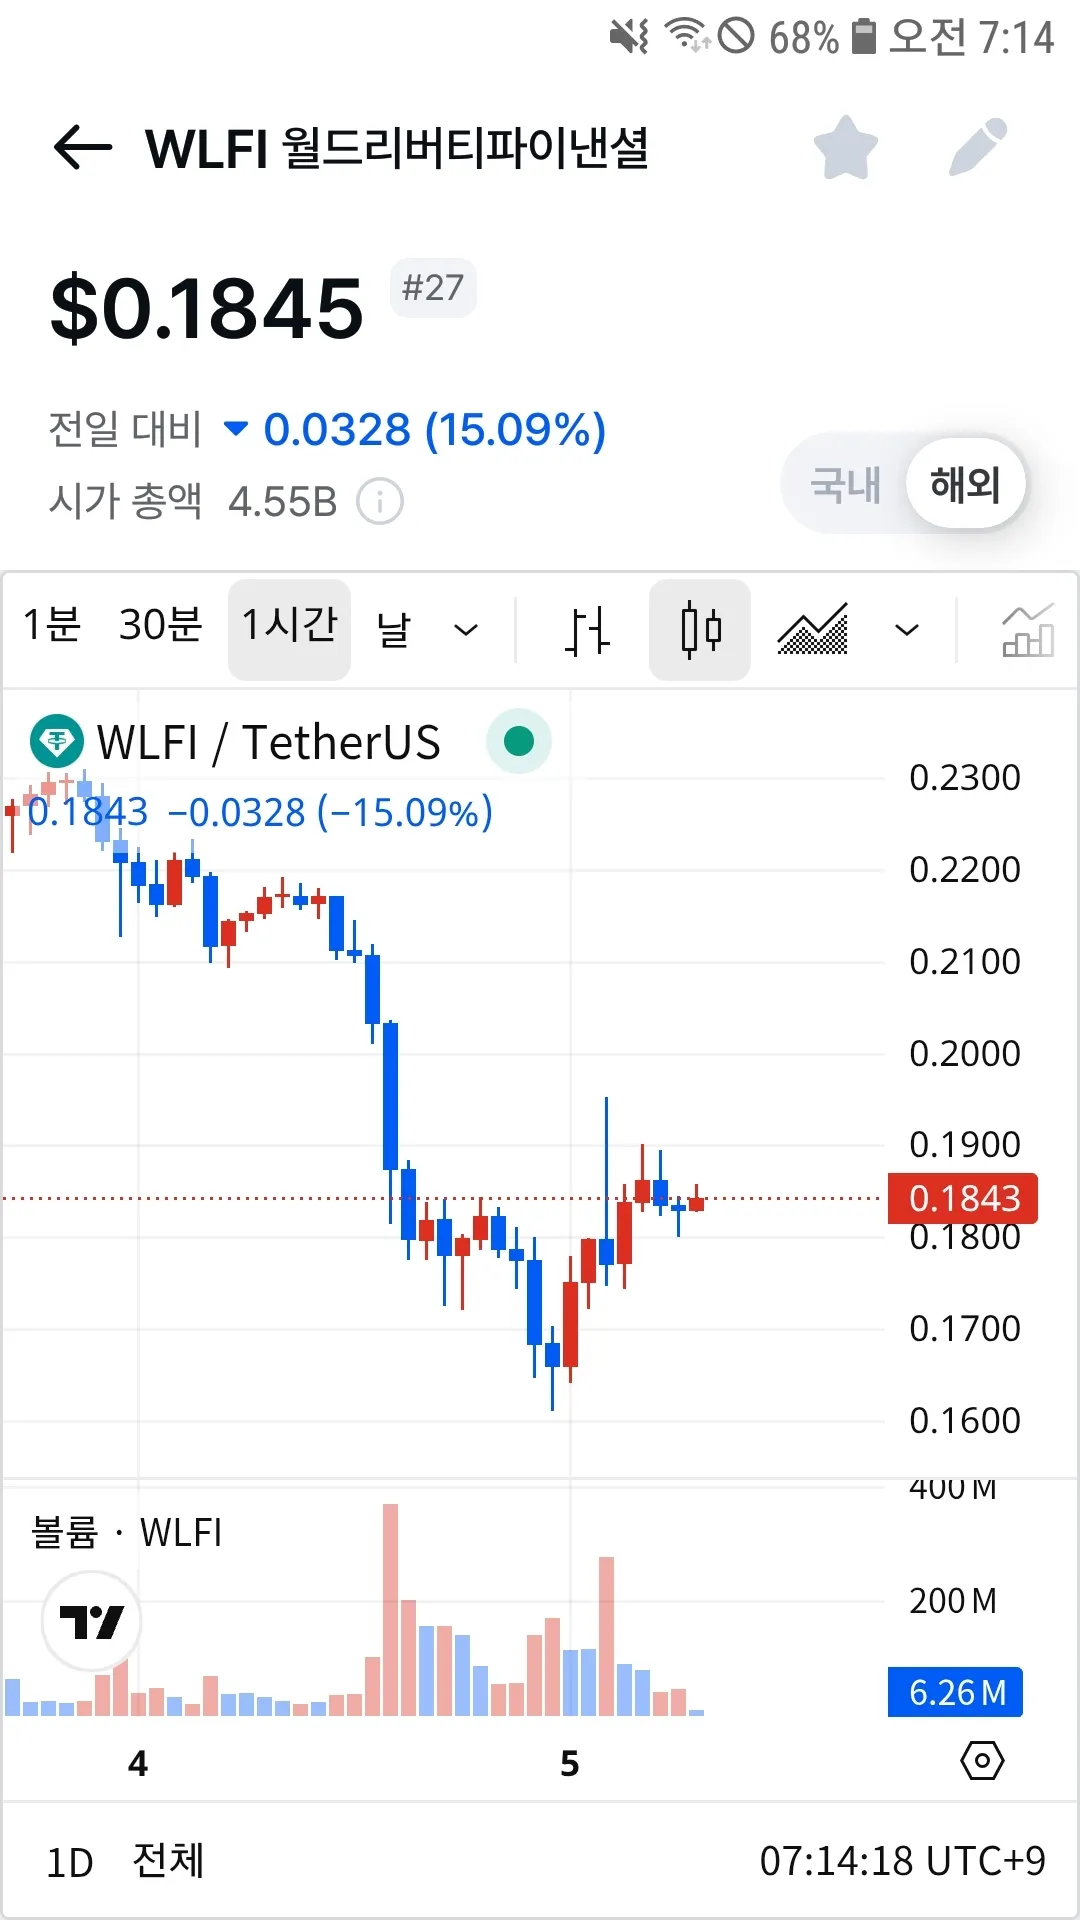This screenshot has width=1080, height=1920.
Task: Select the 1시간 interval tab
Action: click(x=290, y=626)
